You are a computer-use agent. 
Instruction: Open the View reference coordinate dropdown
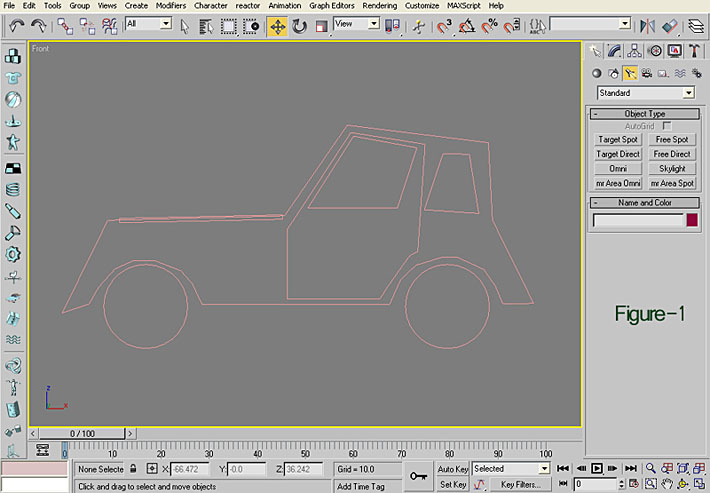point(357,23)
